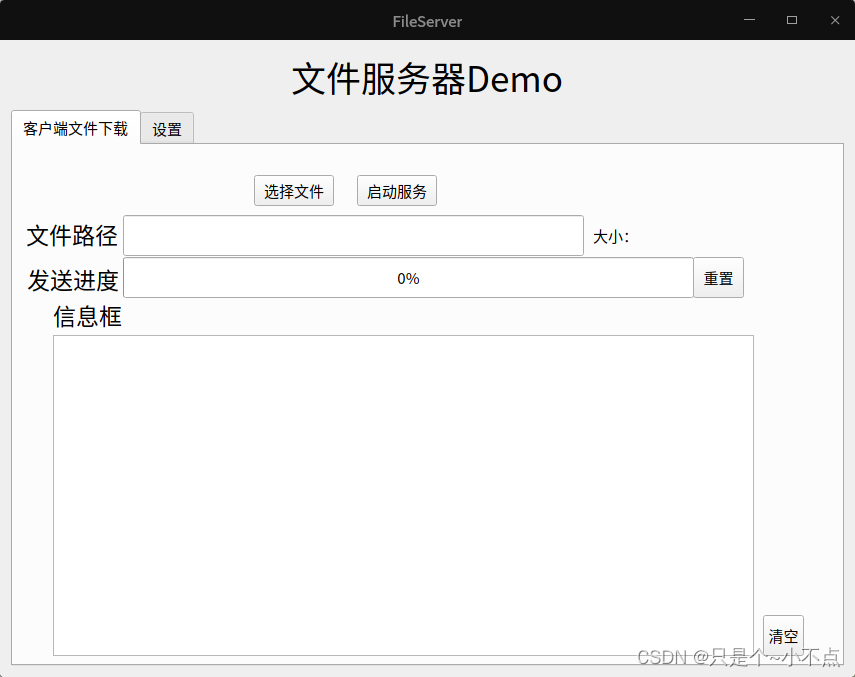Screen dimensions: 855x677
Task: Clear the info box with 清空 button
Action: (x=783, y=635)
